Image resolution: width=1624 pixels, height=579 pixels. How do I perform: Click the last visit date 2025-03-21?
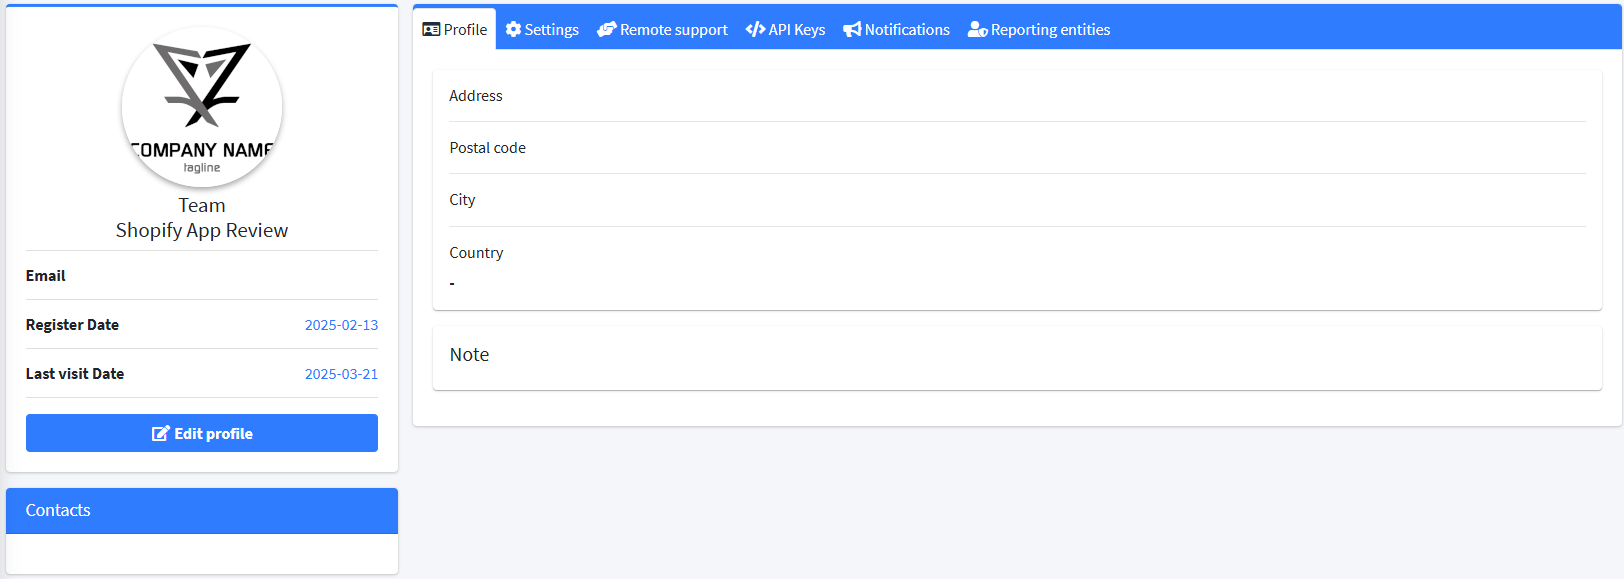click(341, 374)
